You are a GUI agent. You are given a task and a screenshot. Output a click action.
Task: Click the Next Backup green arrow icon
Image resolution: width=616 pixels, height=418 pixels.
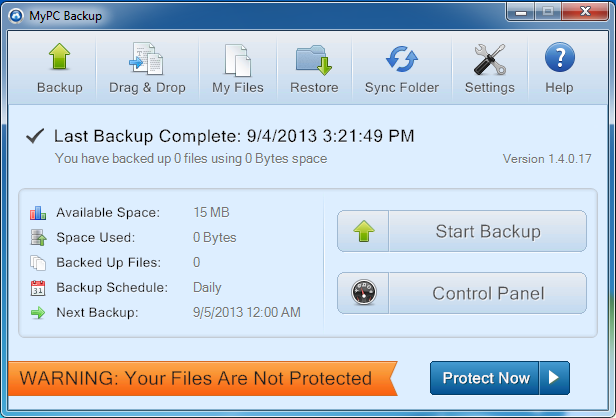pyautogui.click(x=38, y=313)
